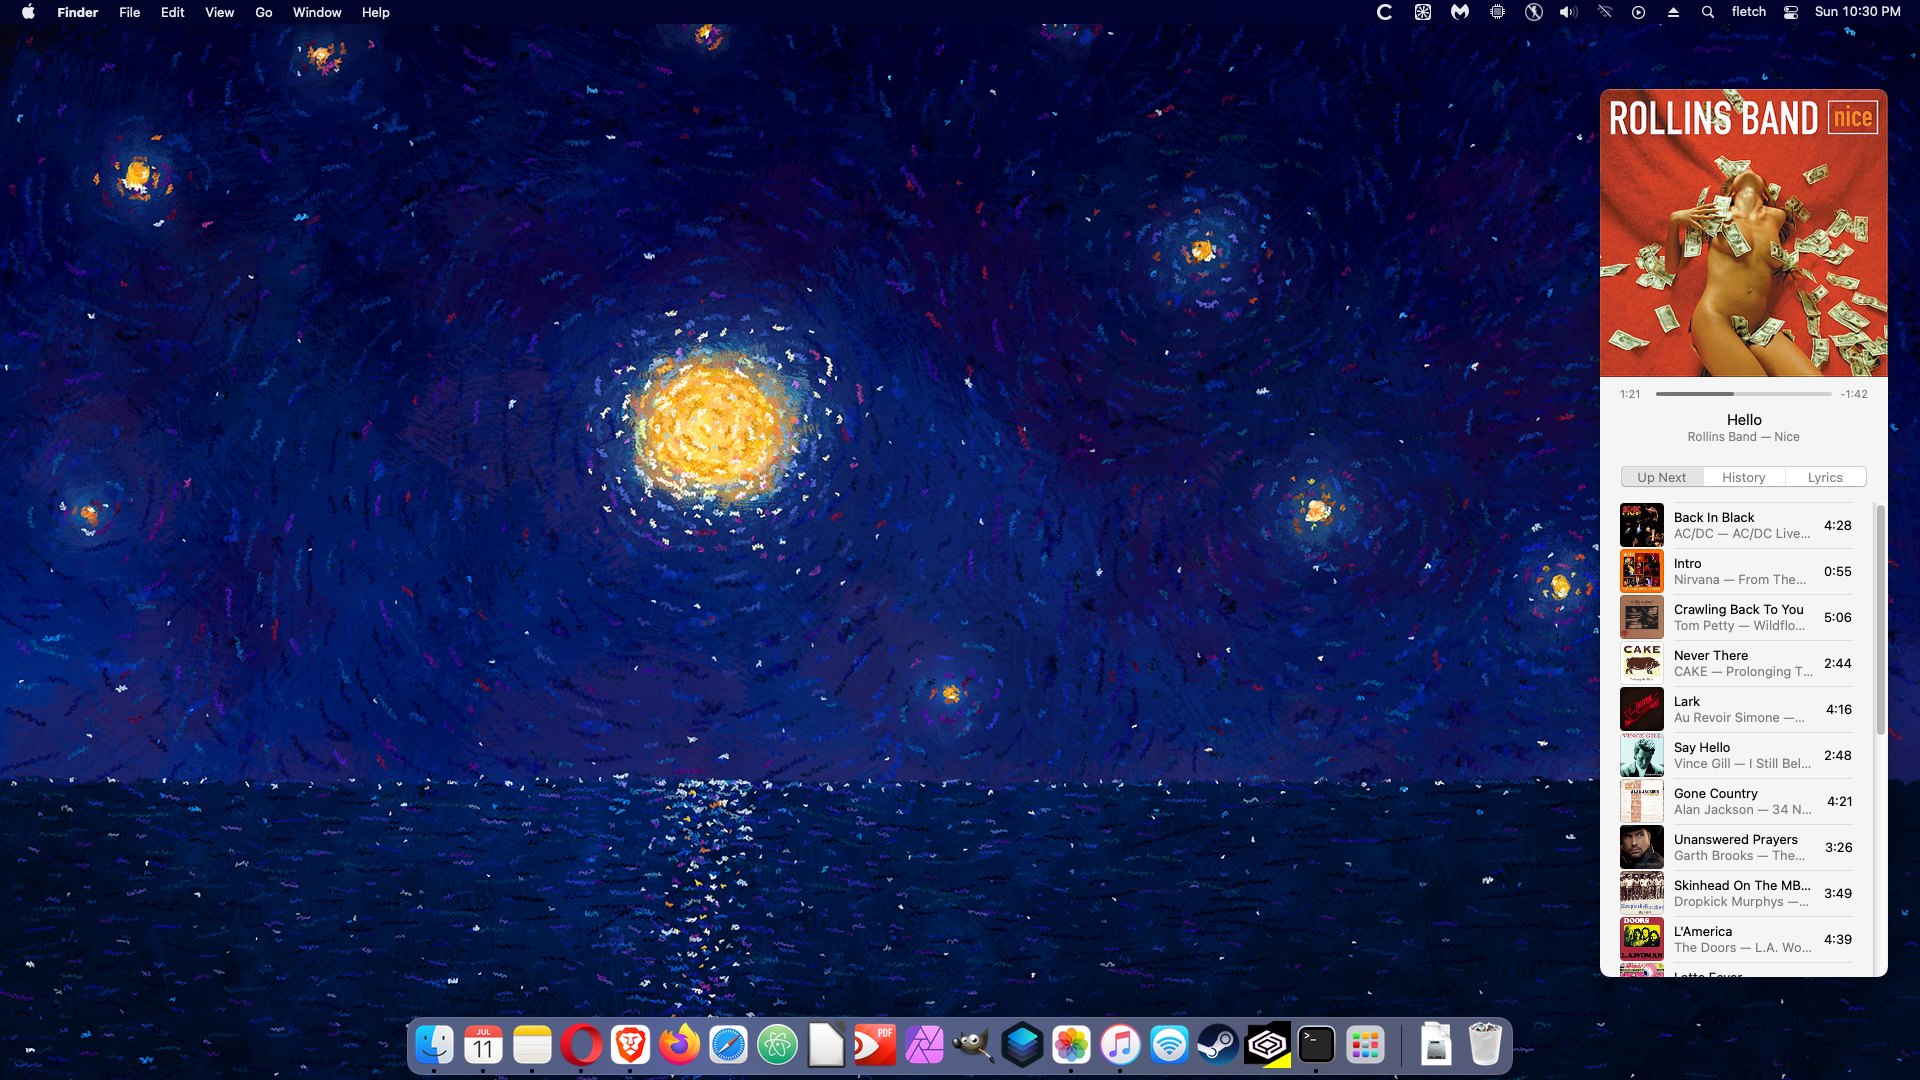The height and width of the screenshot is (1080, 1920).
Task: Open the disk image file in Dock
Action: (x=1436, y=1045)
